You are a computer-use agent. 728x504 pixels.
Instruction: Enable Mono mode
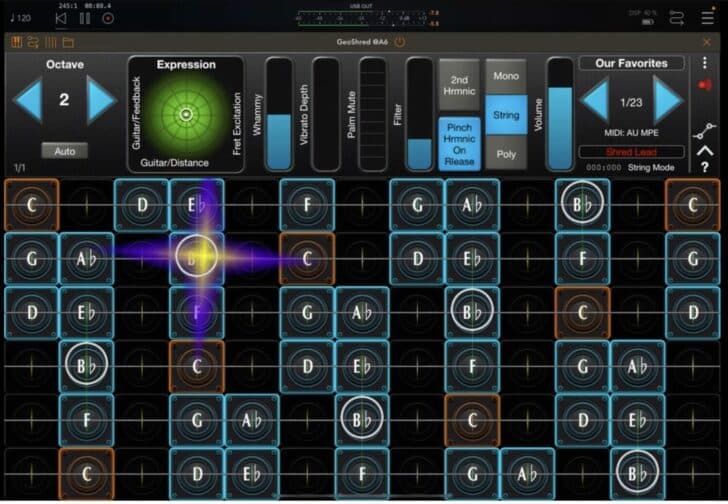click(x=506, y=75)
